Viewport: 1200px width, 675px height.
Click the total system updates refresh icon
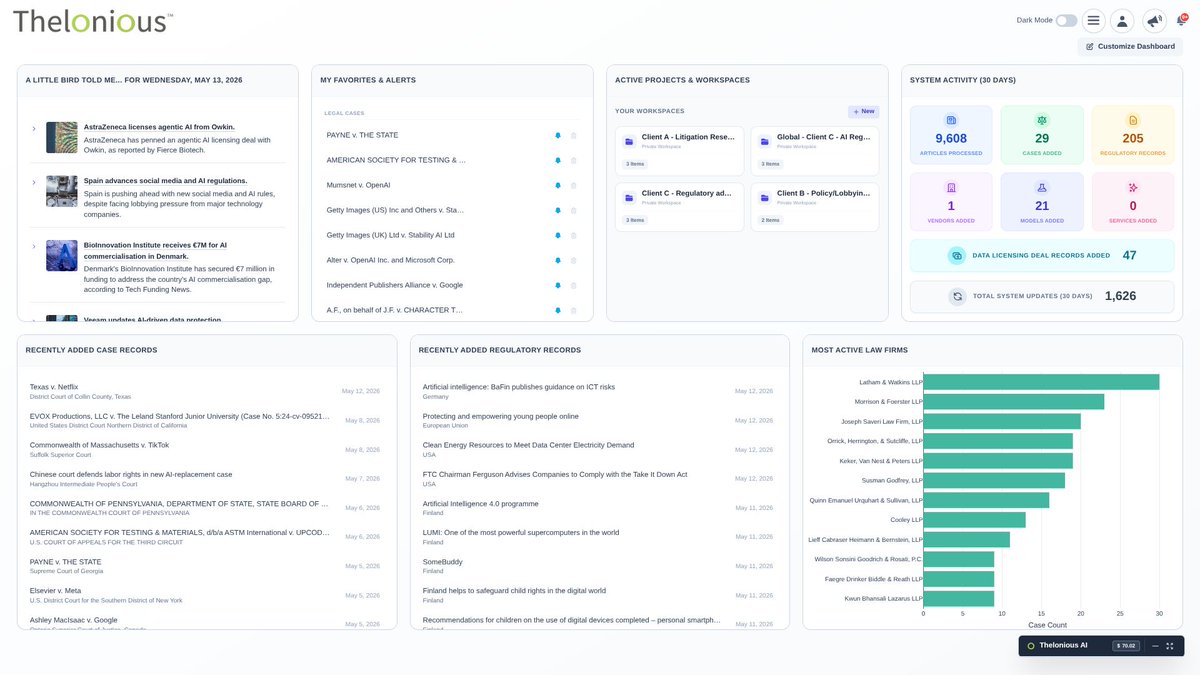[x=957, y=296]
